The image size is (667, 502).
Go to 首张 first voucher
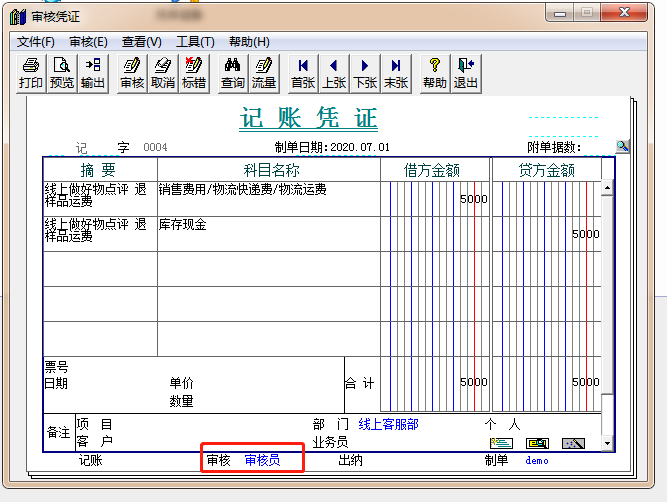pyautogui.click(x=303, y=73)
